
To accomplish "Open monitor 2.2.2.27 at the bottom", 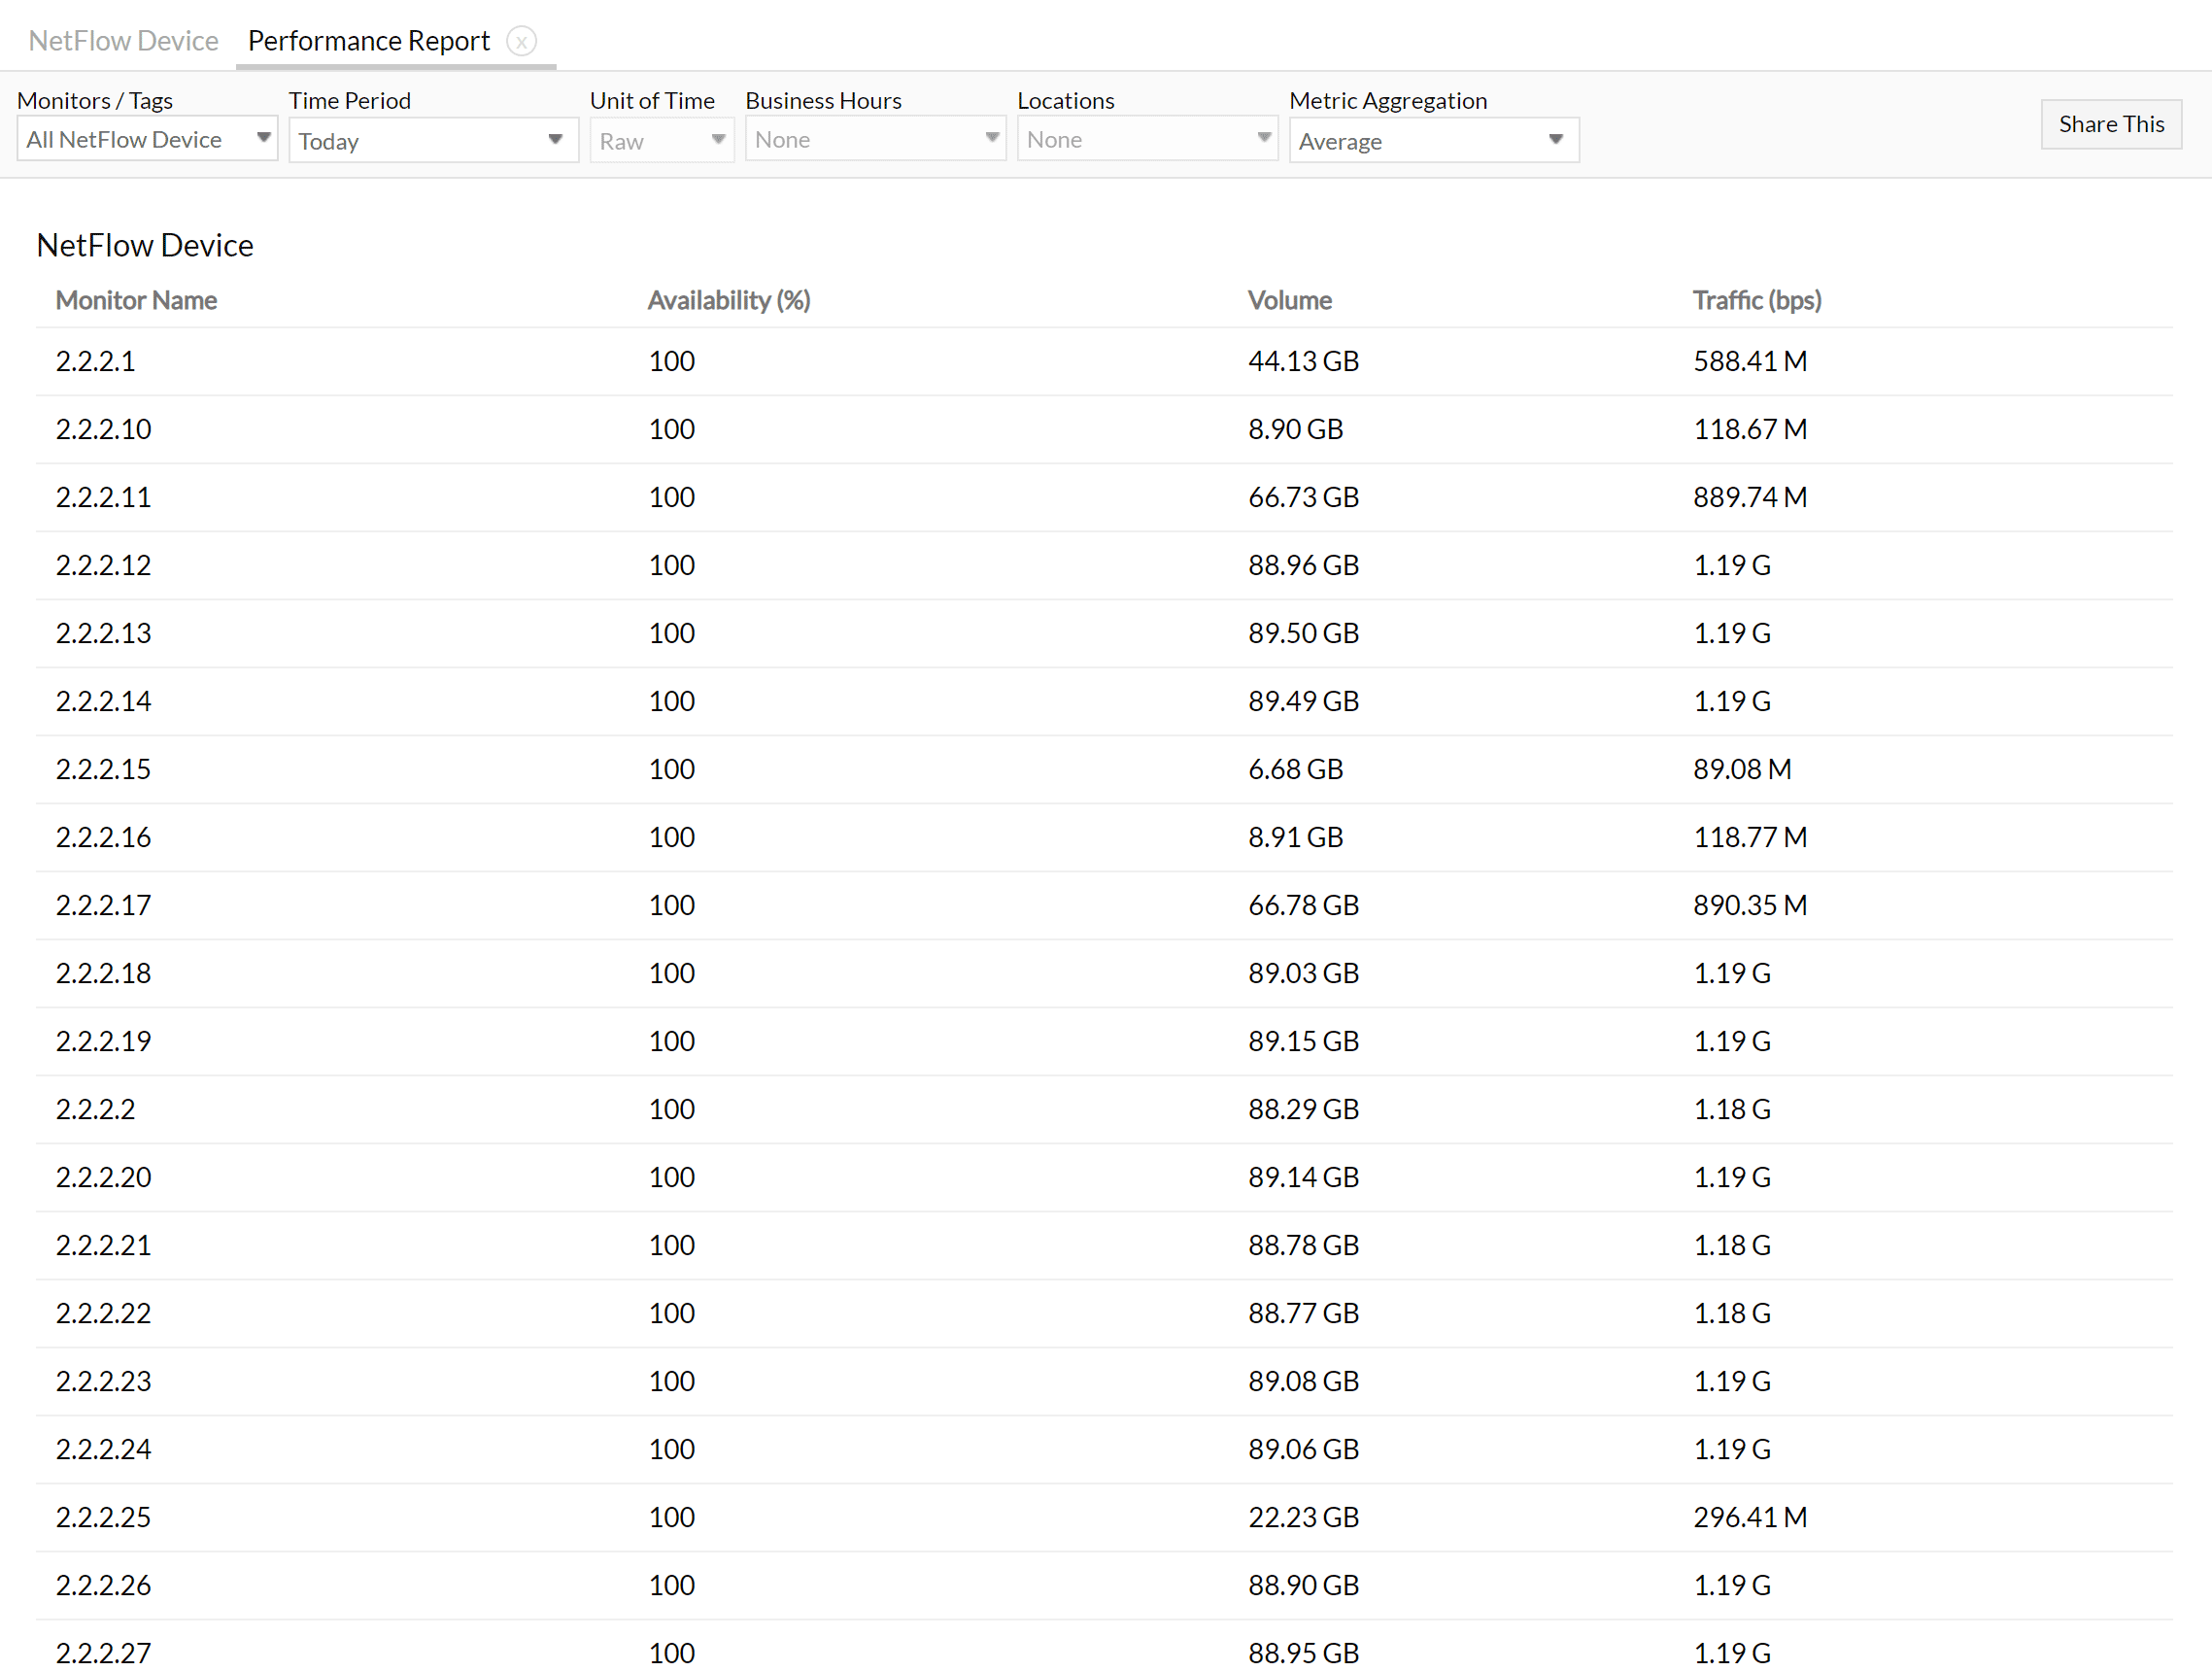I will [103, 1652].
